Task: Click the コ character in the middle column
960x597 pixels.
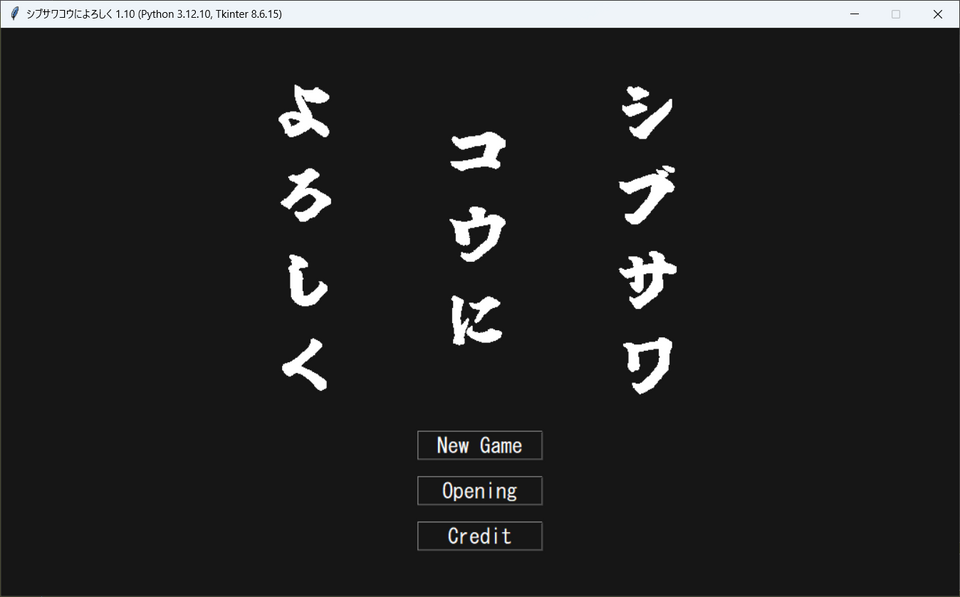Action: coord(478,157)
